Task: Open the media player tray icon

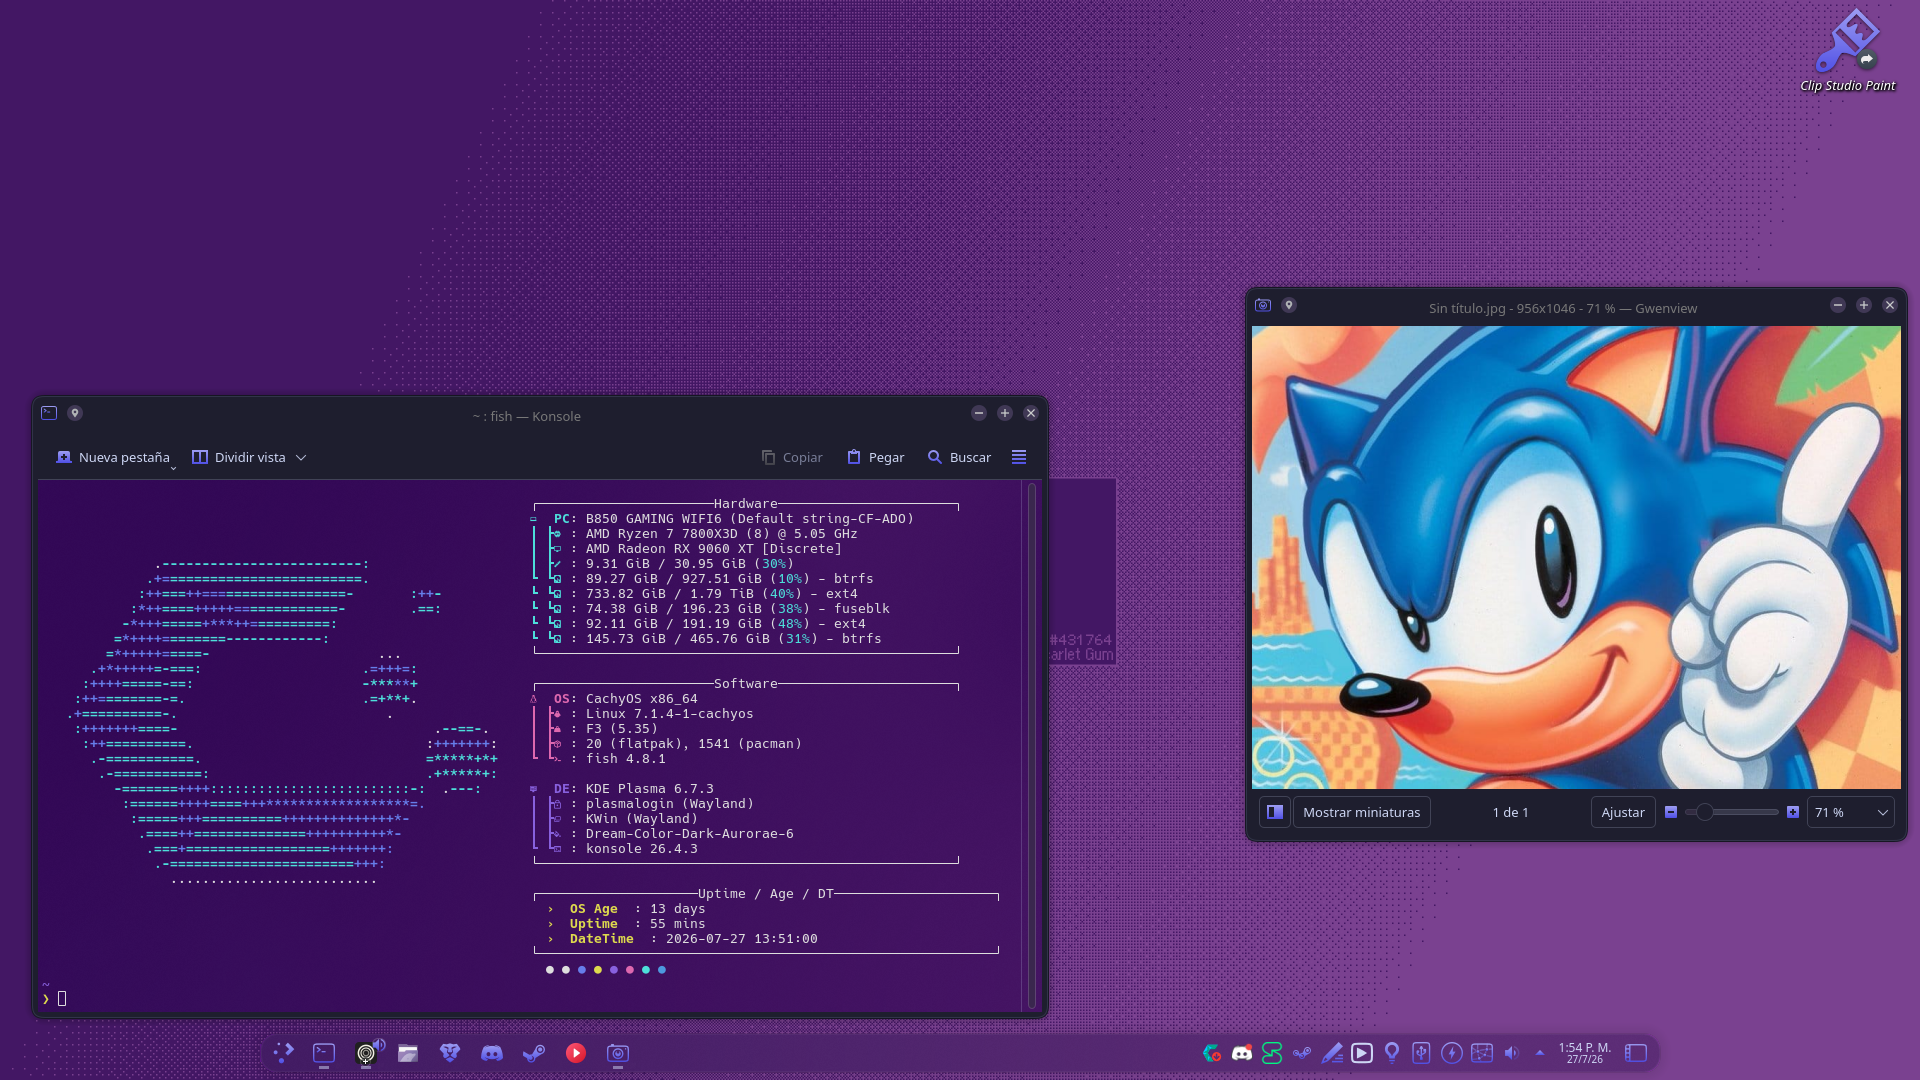Action: tap(1362, 1052)
